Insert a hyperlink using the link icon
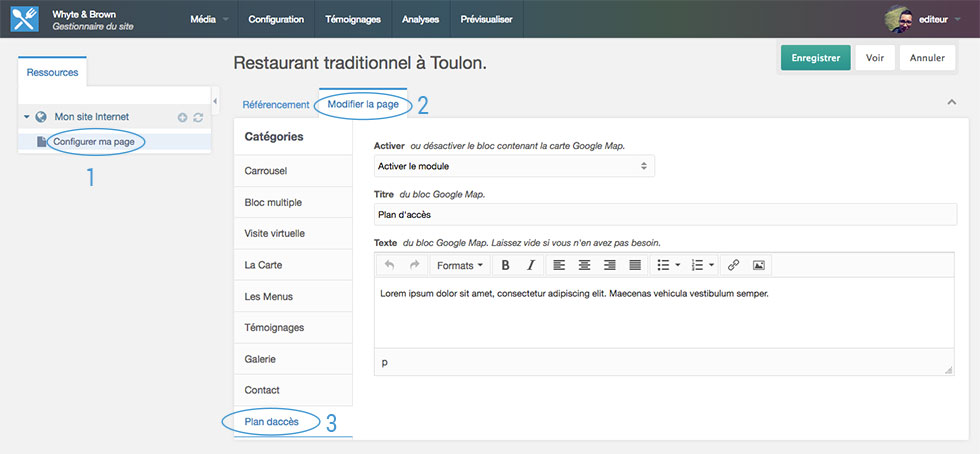This screenshot has height=454, width=980. coord(733,265)
